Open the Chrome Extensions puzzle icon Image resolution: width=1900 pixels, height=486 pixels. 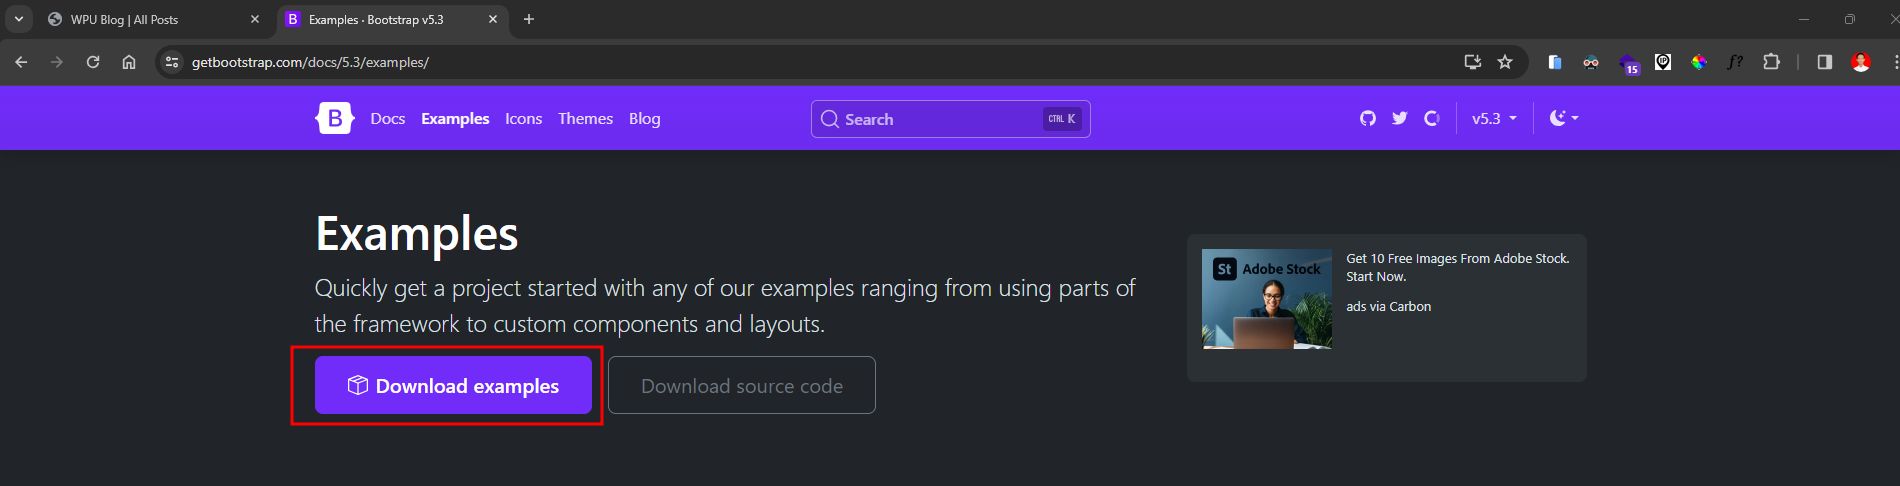1771,62
